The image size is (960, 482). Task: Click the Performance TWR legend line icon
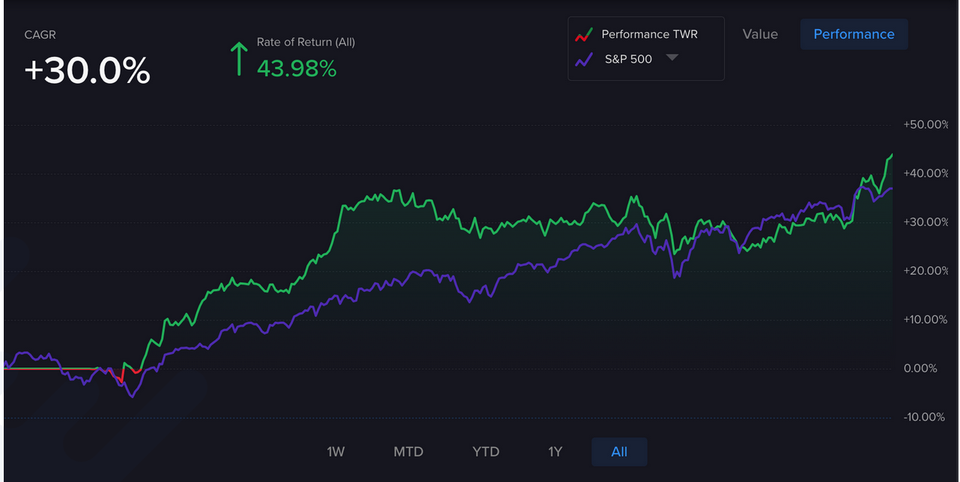pos(583,34)
